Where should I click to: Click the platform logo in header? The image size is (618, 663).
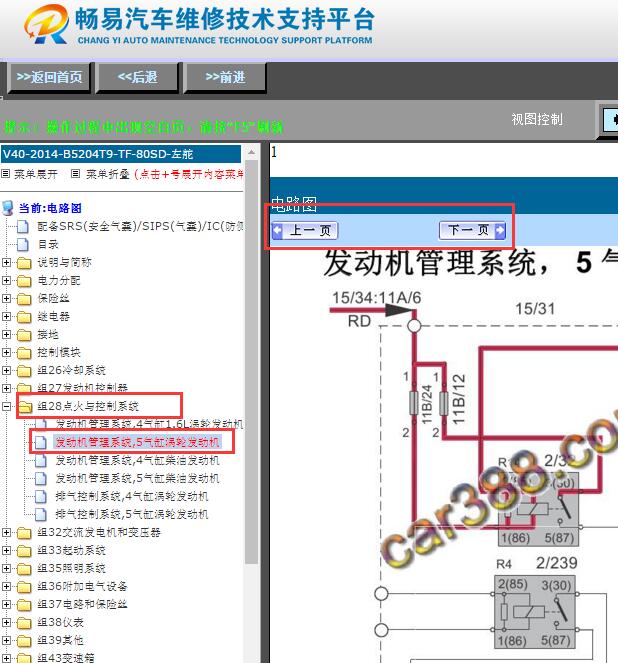(x=46, y=24)
